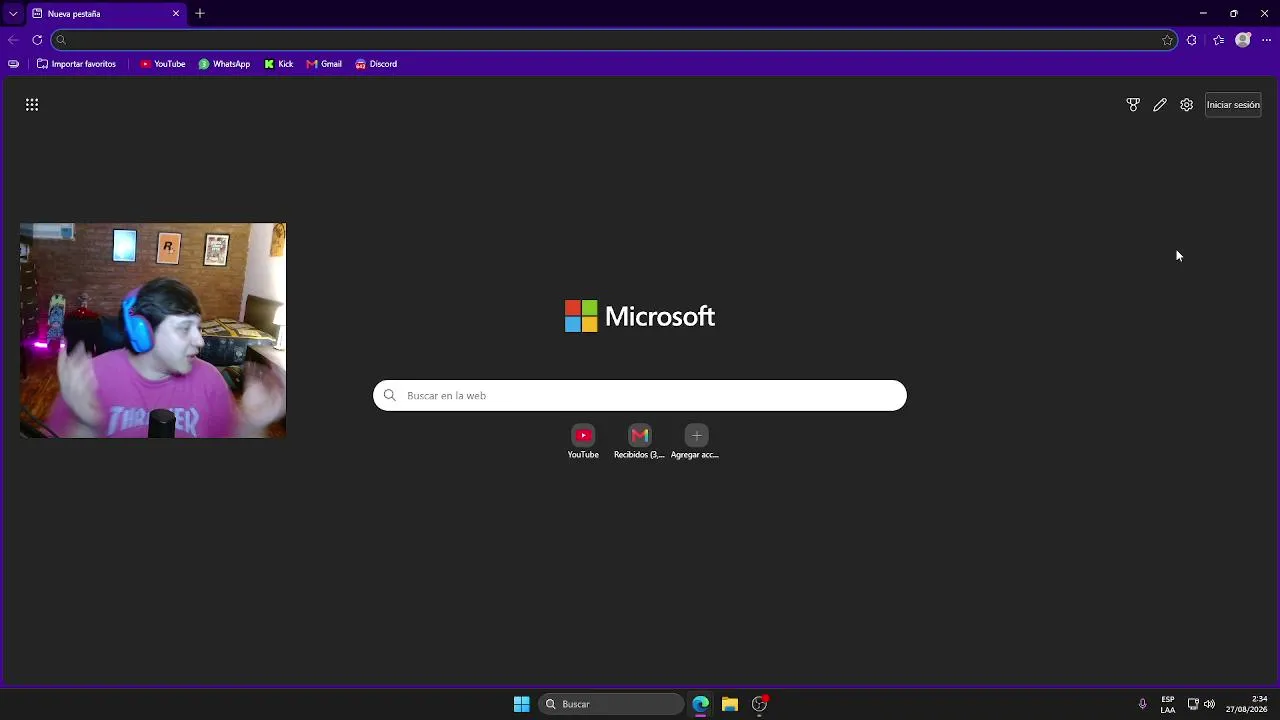
Task: Open the Kick bookmark
Action: tap(279, 64)
